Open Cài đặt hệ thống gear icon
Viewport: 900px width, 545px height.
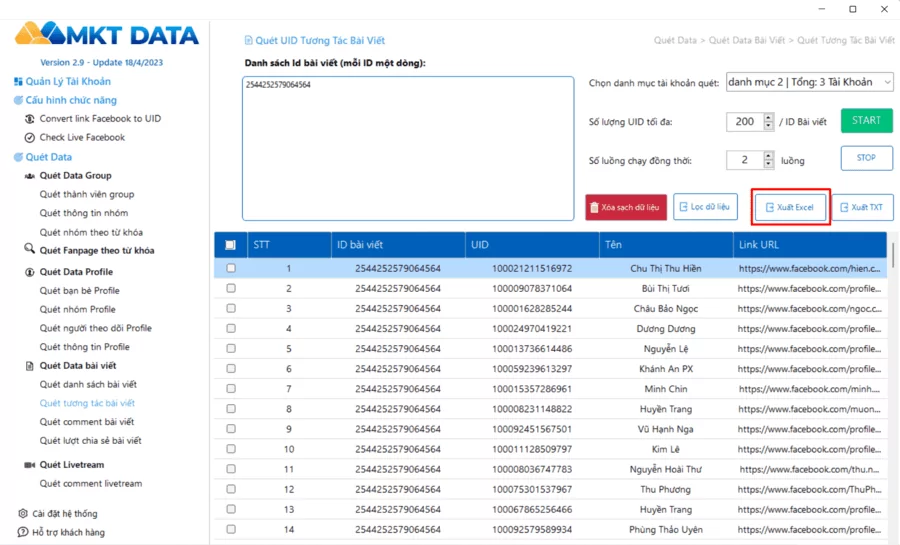[23, 514]
